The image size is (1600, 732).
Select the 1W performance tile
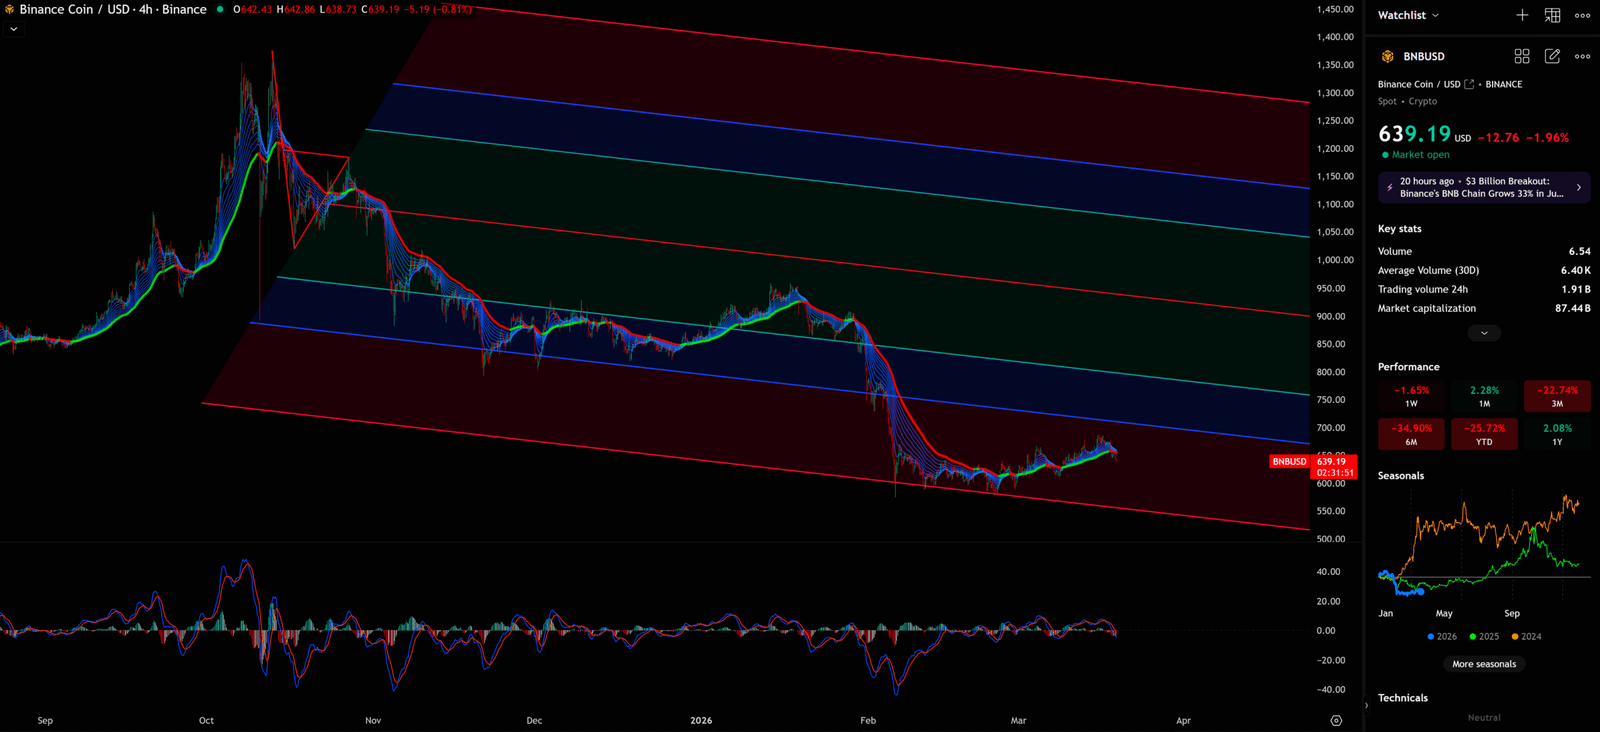[x=1411, y=396]
